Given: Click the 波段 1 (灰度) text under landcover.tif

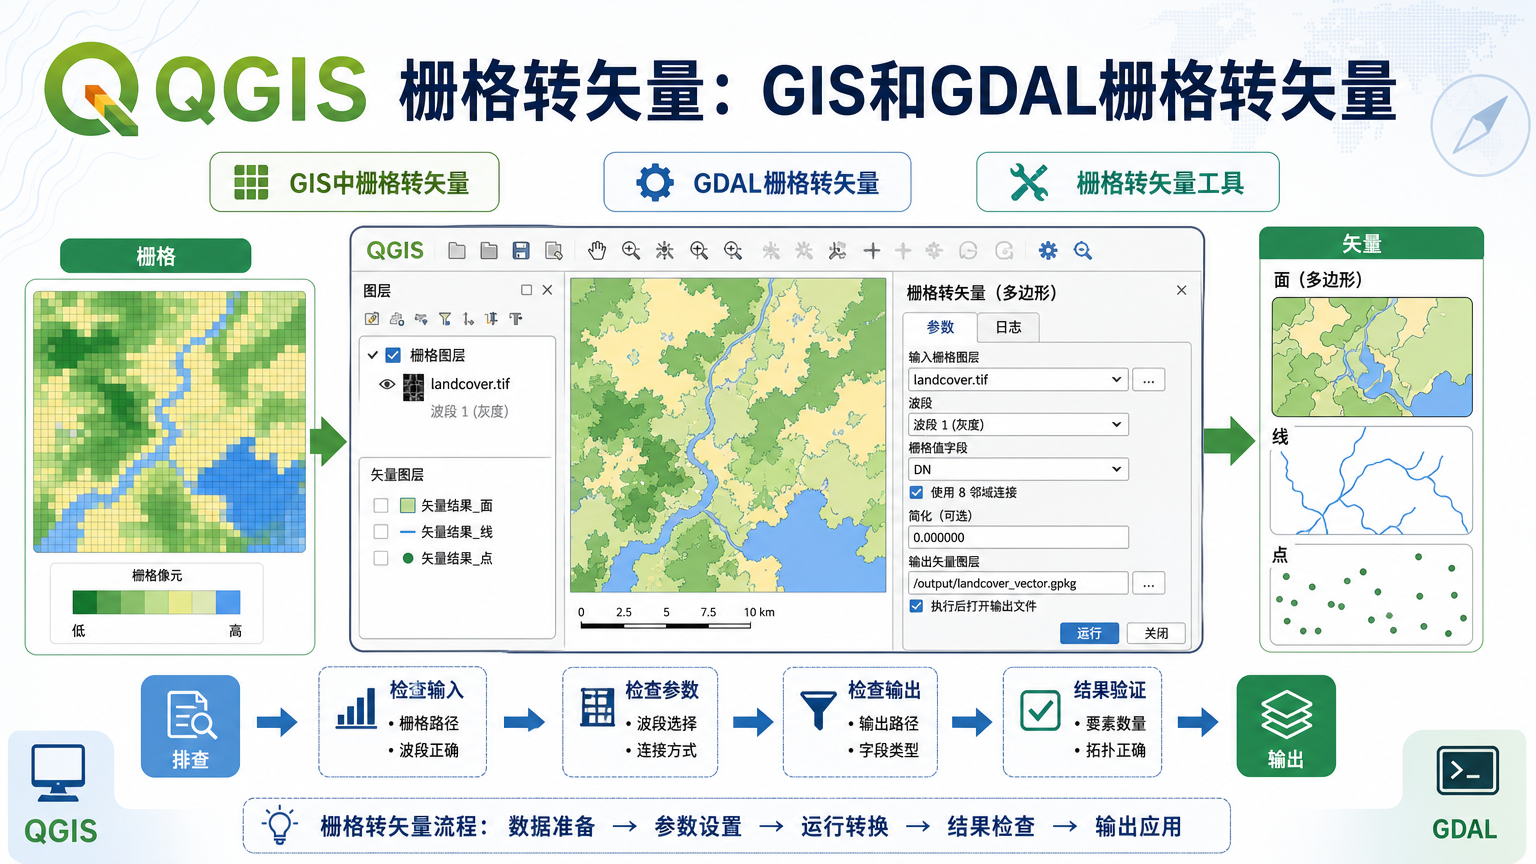Looking at the screenshot, I should pos(469,411).
